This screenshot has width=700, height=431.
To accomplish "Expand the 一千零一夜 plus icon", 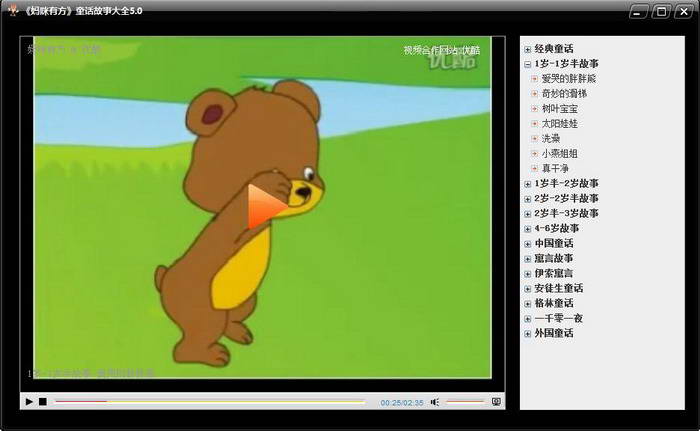I will click(527, 319).
